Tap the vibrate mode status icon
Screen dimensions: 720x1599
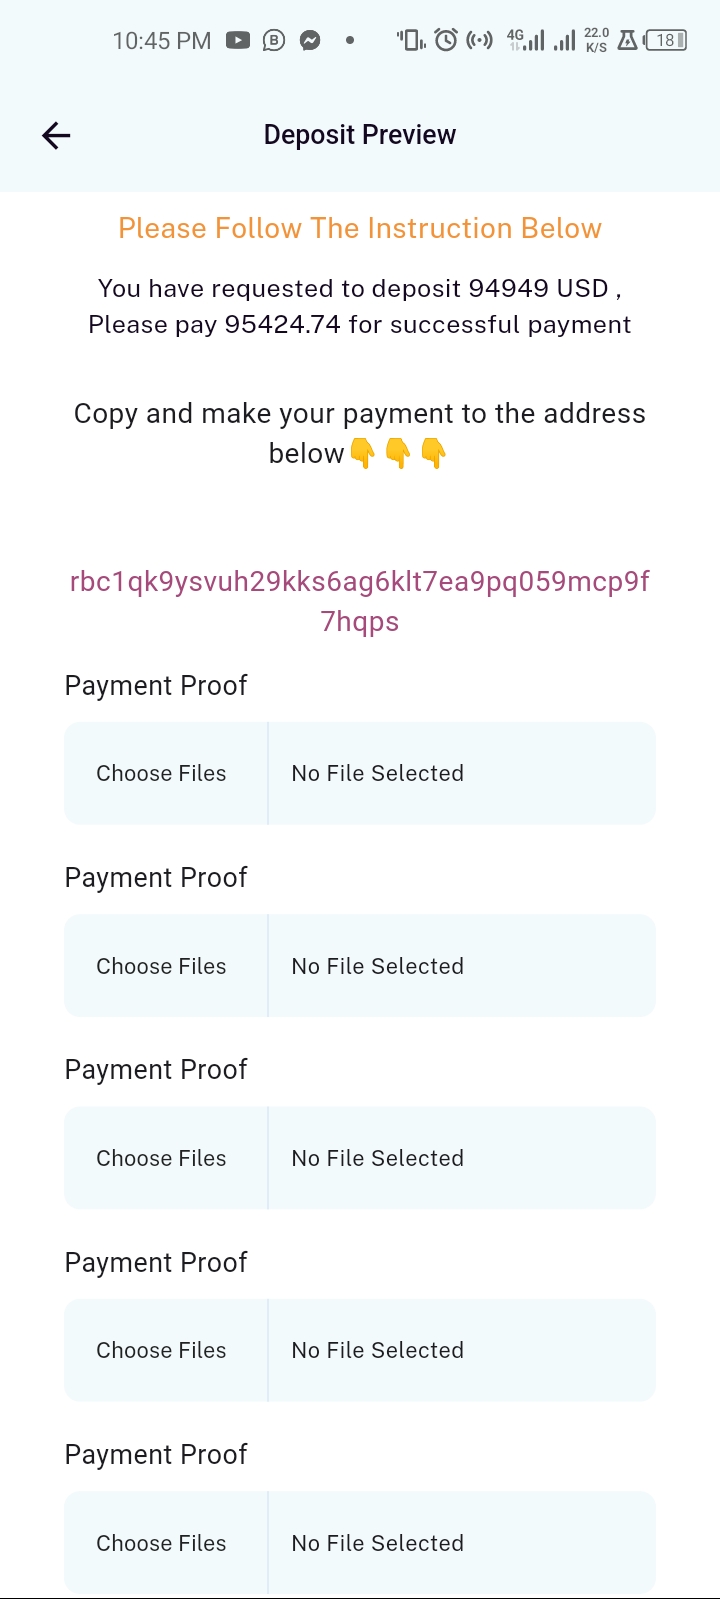(411, 41)
